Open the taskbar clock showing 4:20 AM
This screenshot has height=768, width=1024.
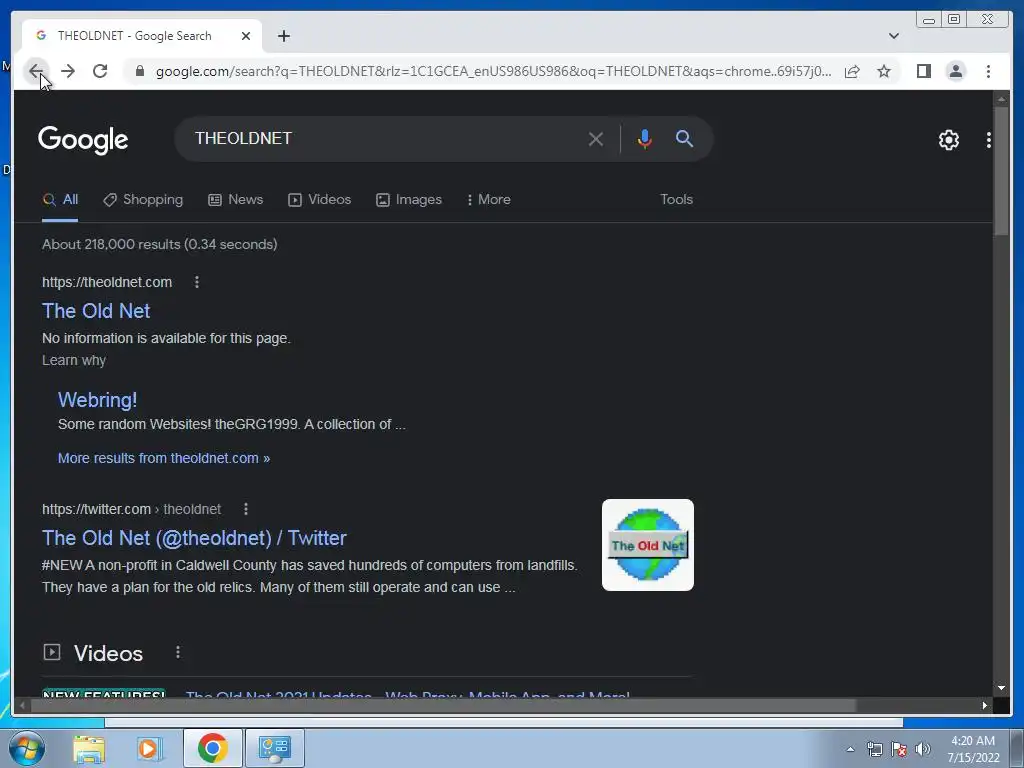point(973,749)
